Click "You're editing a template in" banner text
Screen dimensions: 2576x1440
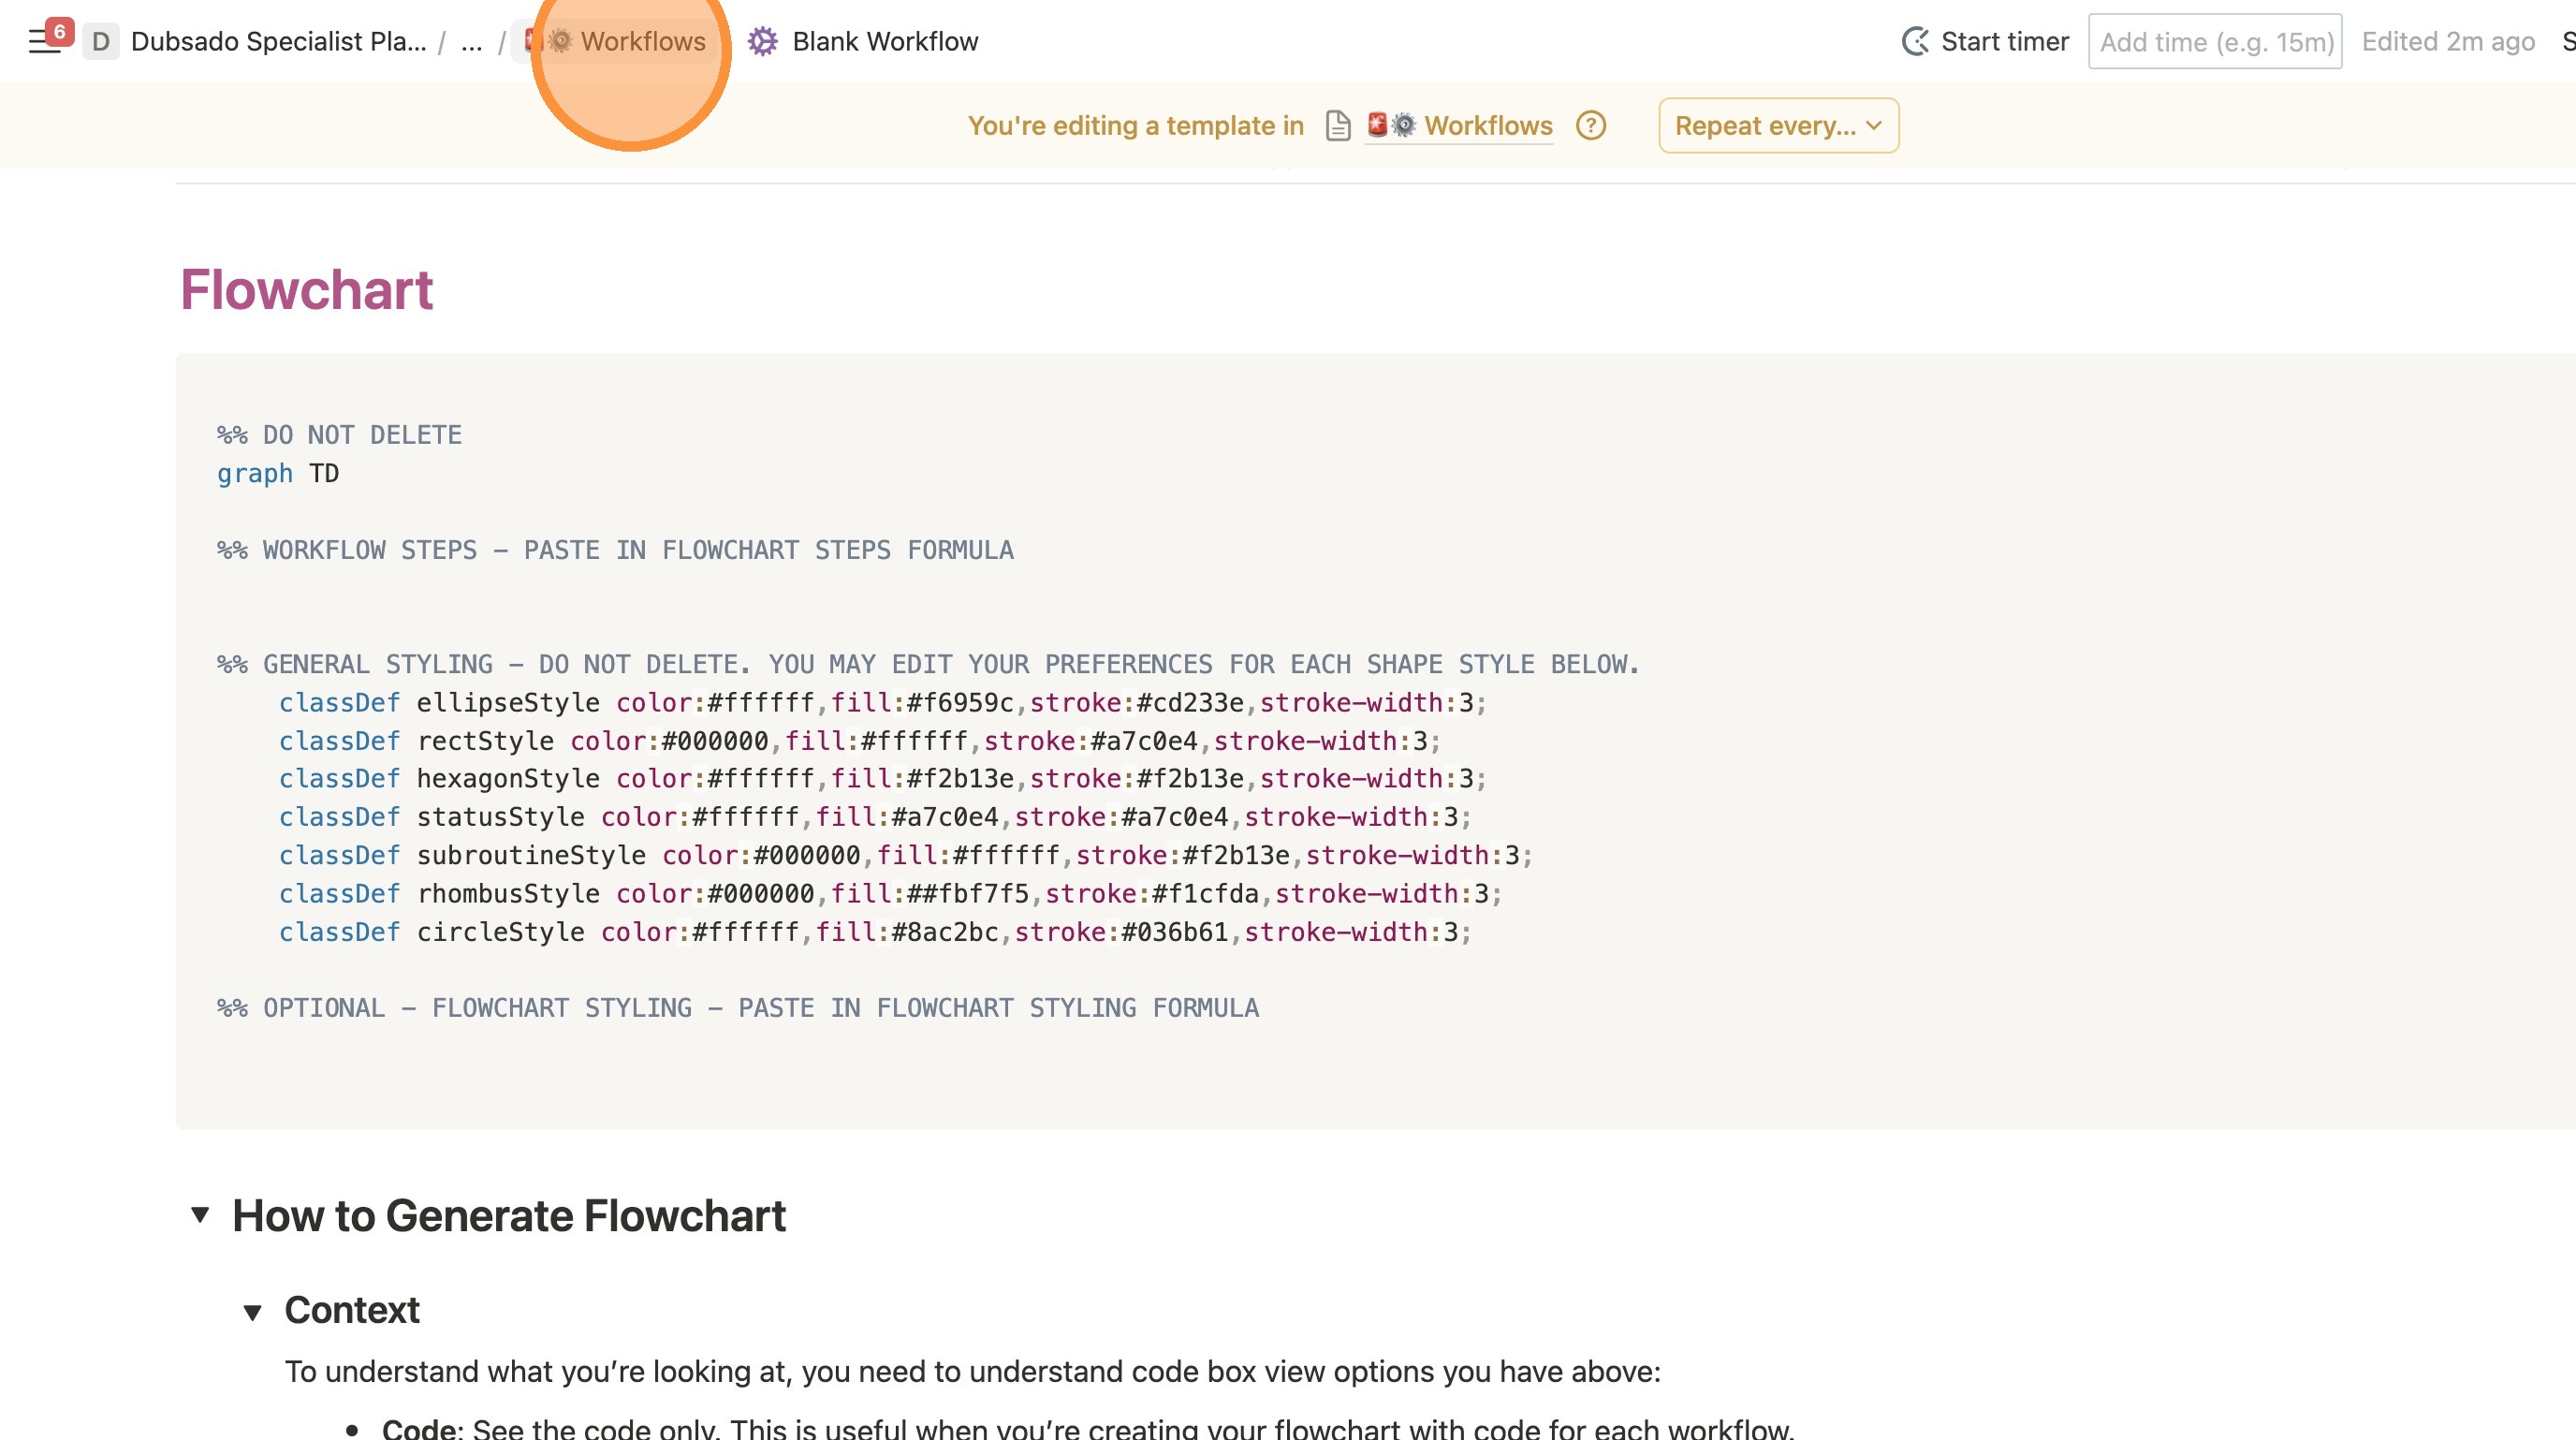click(x=1136, y=125)
